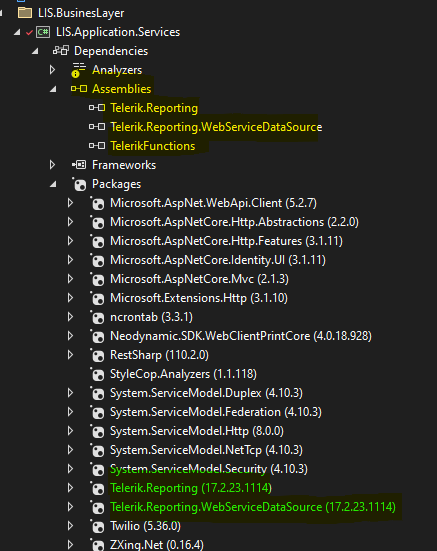Expand the Microsoft.AspNetCore.Mvc package
This screenshot has height=551, width=437.
(x=70, y=279)
